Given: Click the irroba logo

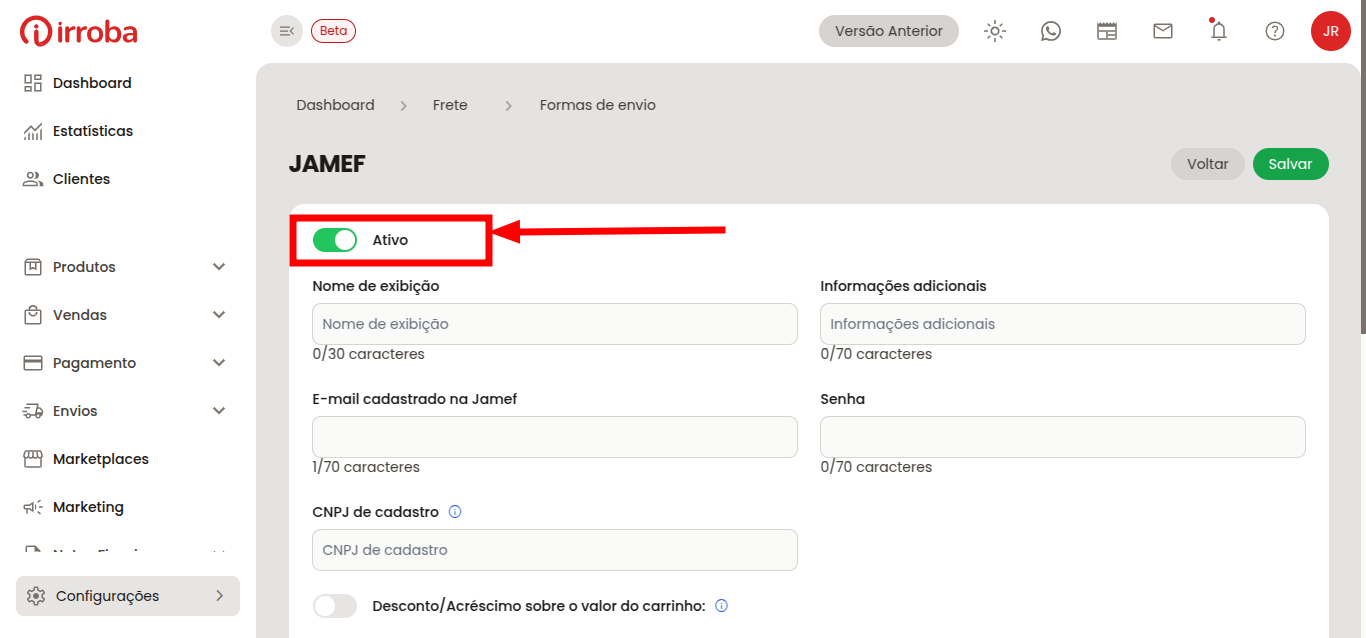Looking at the screenshot, I should click(x=79, y=31).
